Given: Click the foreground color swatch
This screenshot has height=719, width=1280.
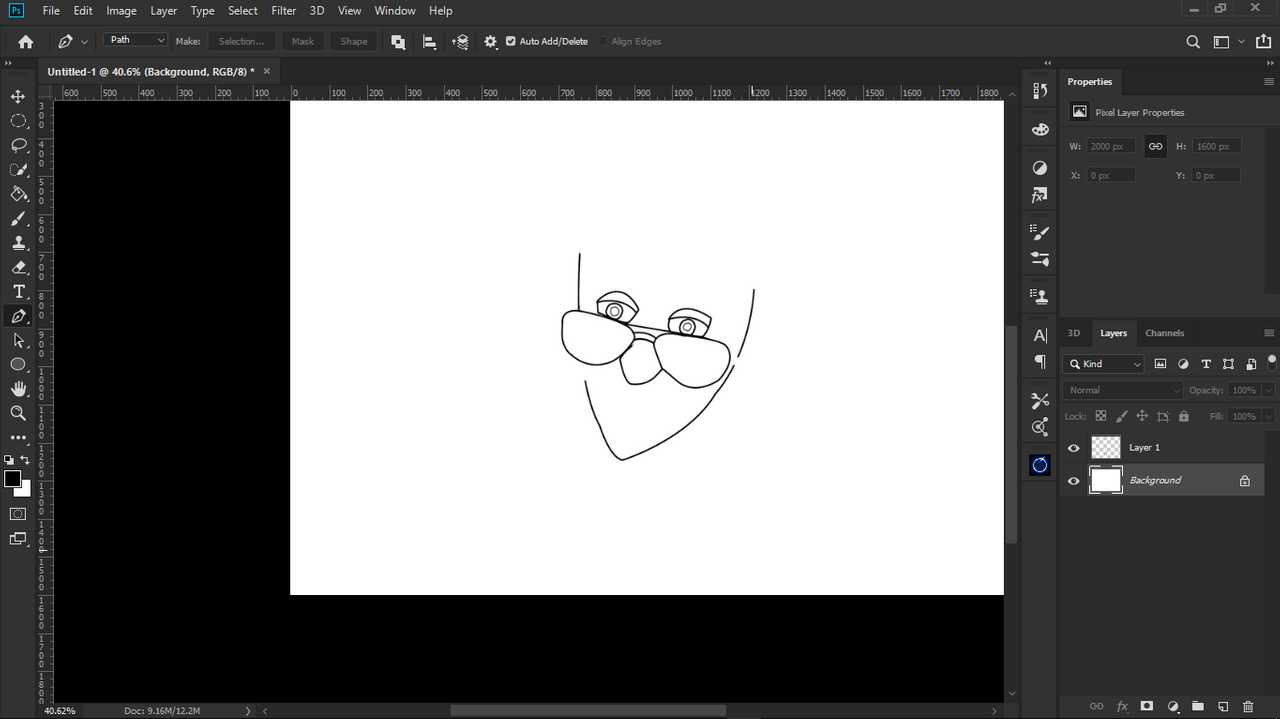Looking at the screenshot, I should (12, 479).
